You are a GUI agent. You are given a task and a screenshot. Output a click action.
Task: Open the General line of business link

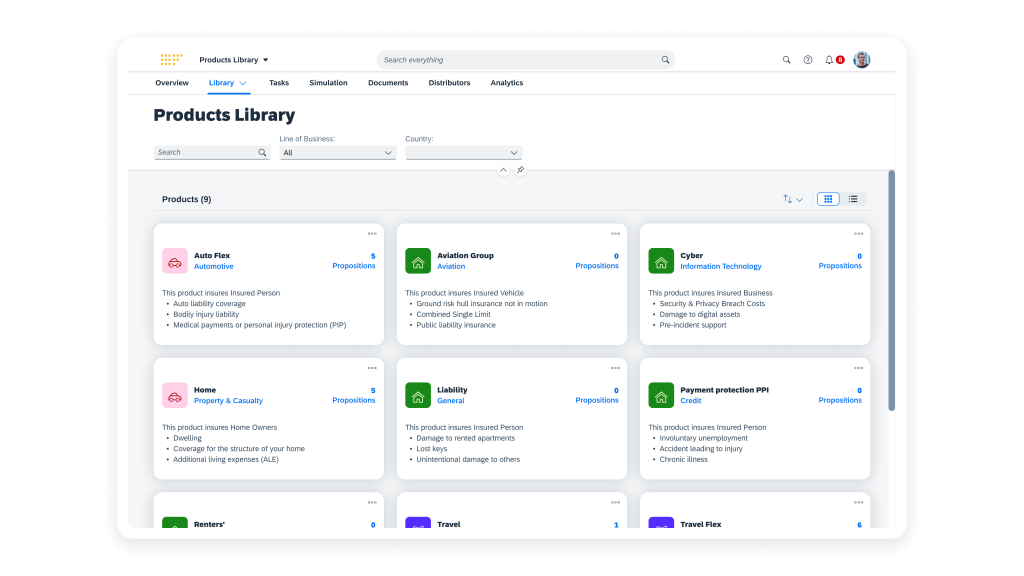point(451,401)
